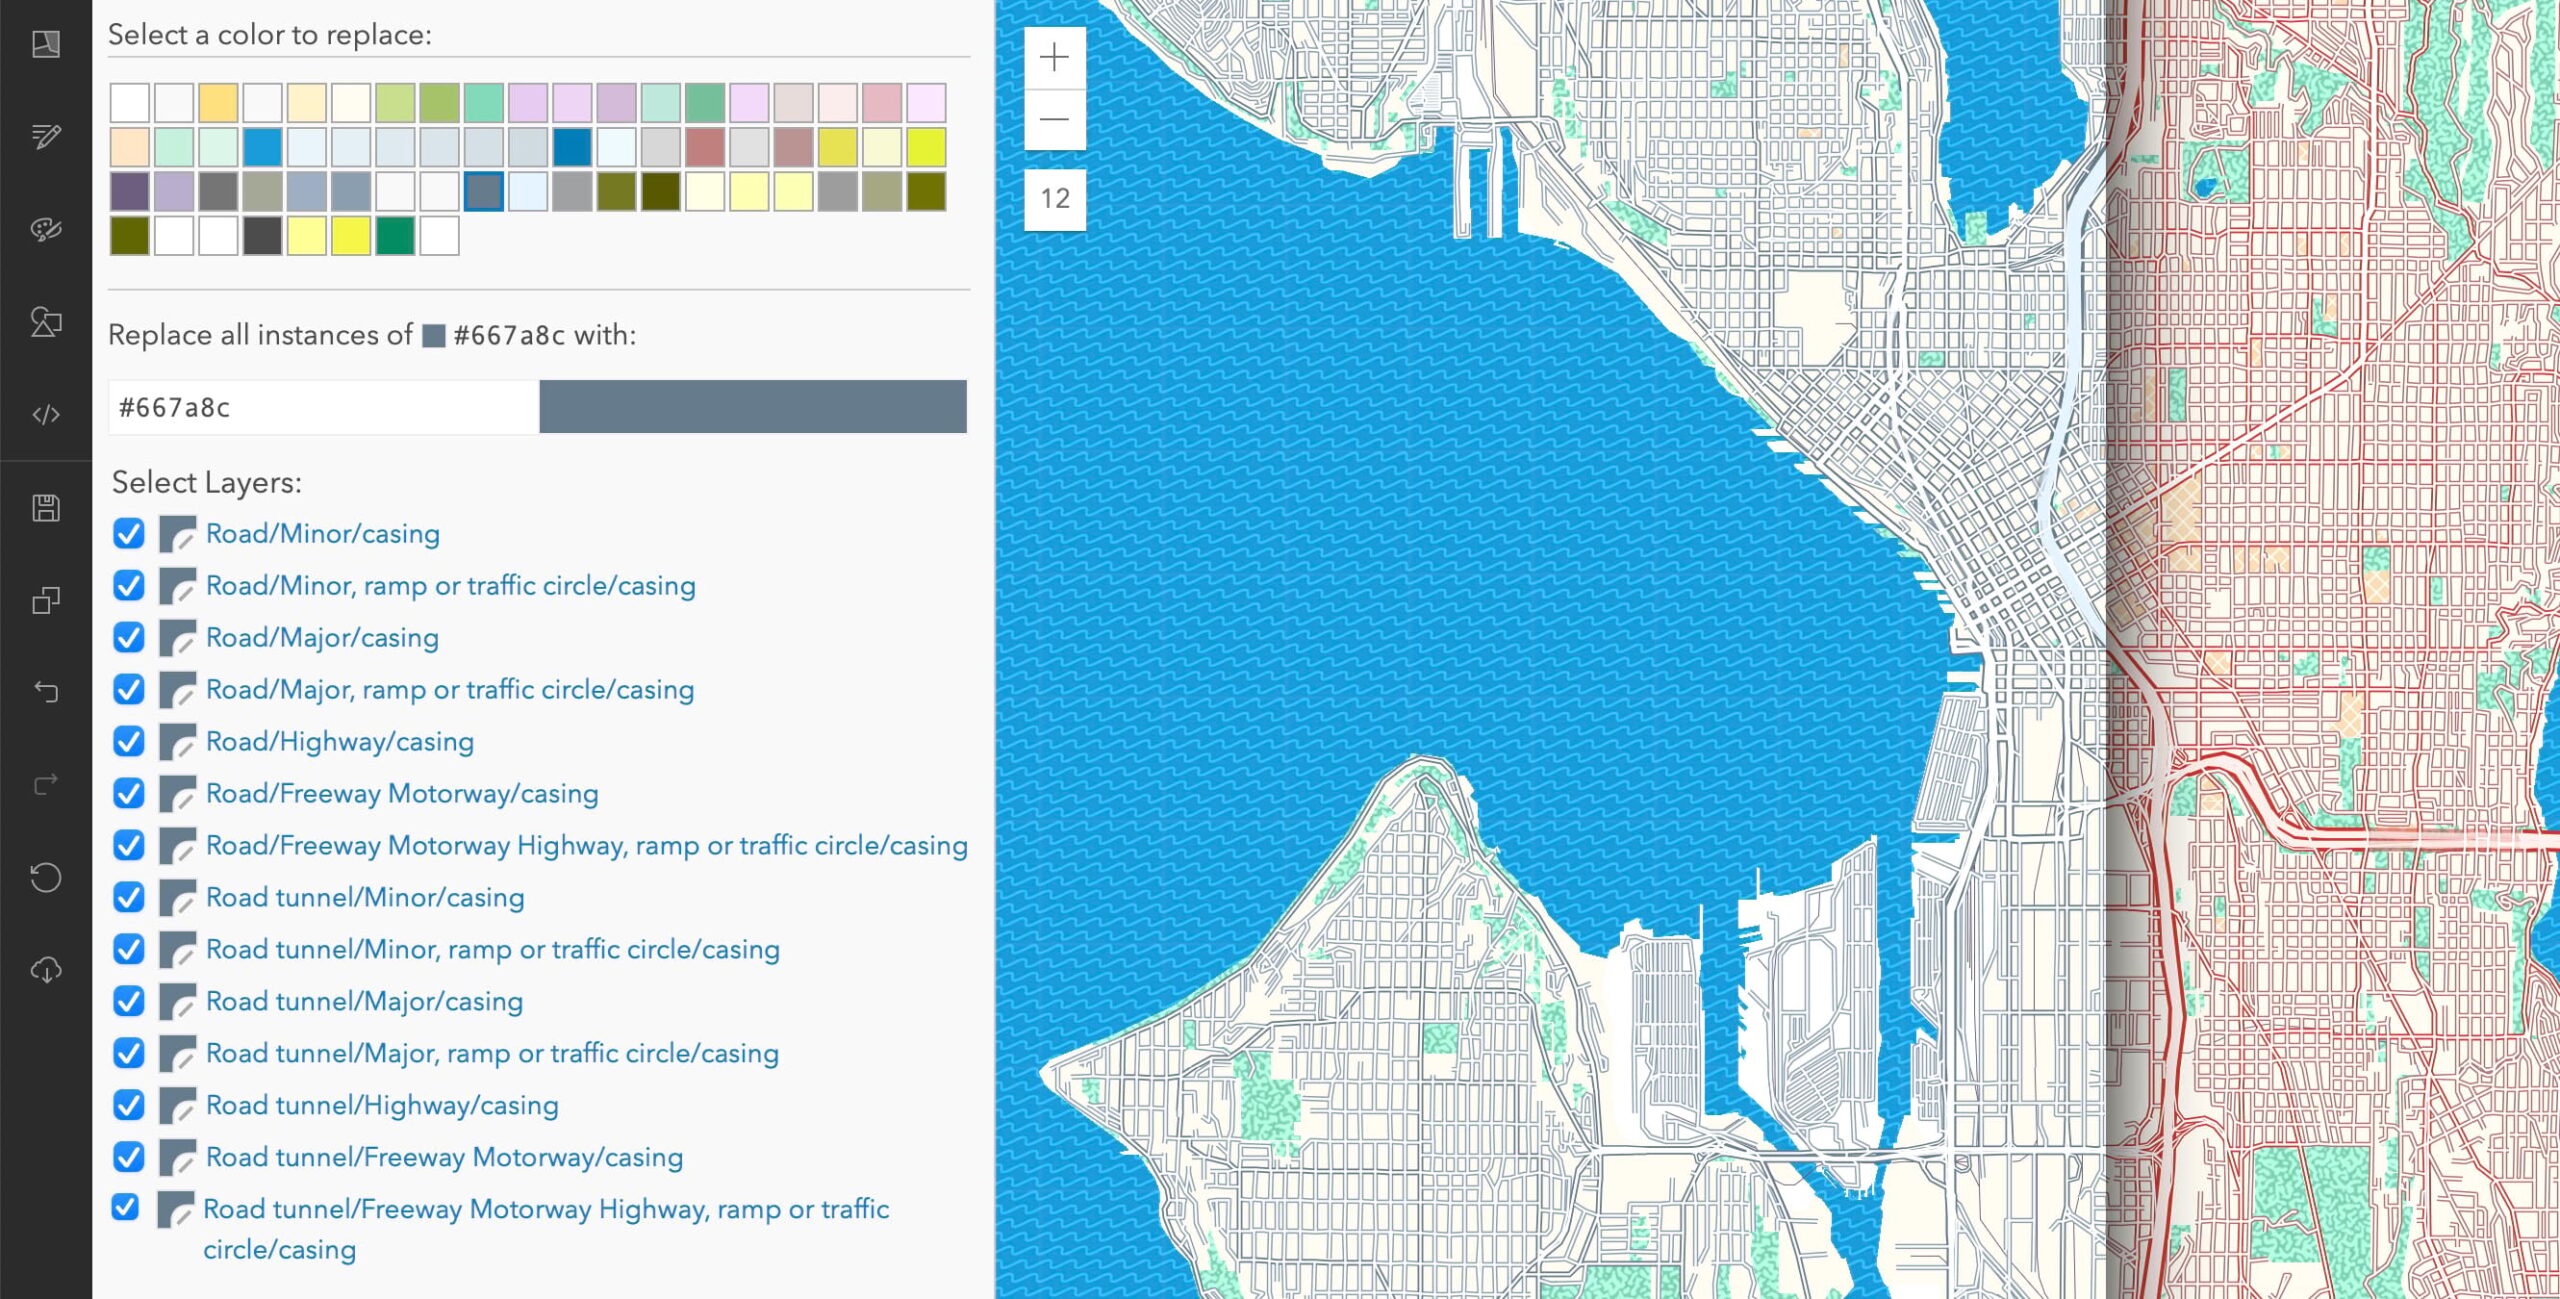Open the basemap styles icon in sidebar

pos(46,44)
